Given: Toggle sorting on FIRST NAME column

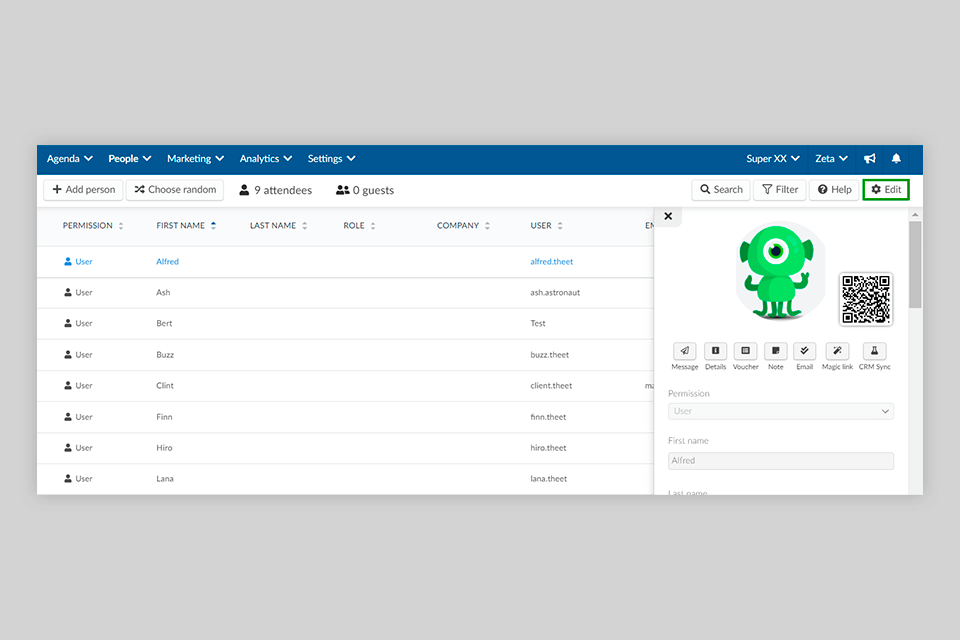Looking at the screenshot, I should pyautogui.click(x=186, y=226).
